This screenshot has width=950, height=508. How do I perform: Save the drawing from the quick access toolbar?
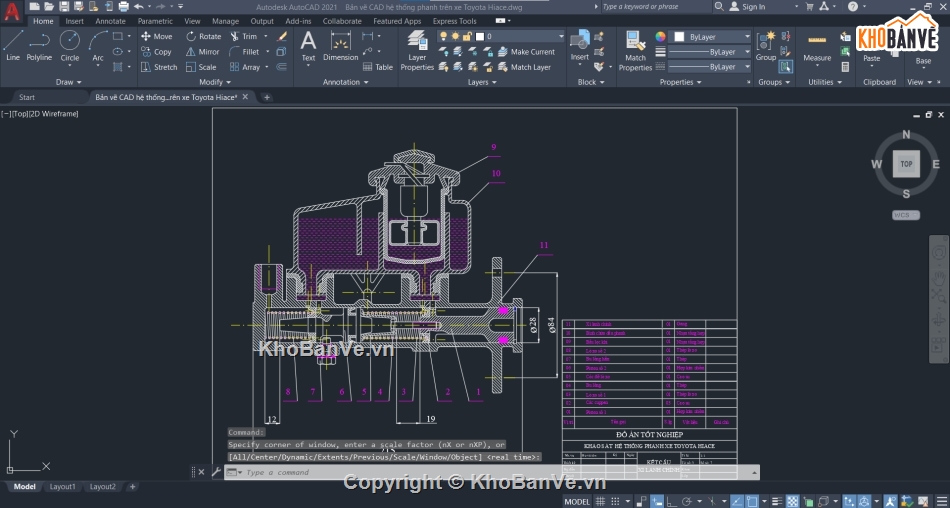[64, 7]
